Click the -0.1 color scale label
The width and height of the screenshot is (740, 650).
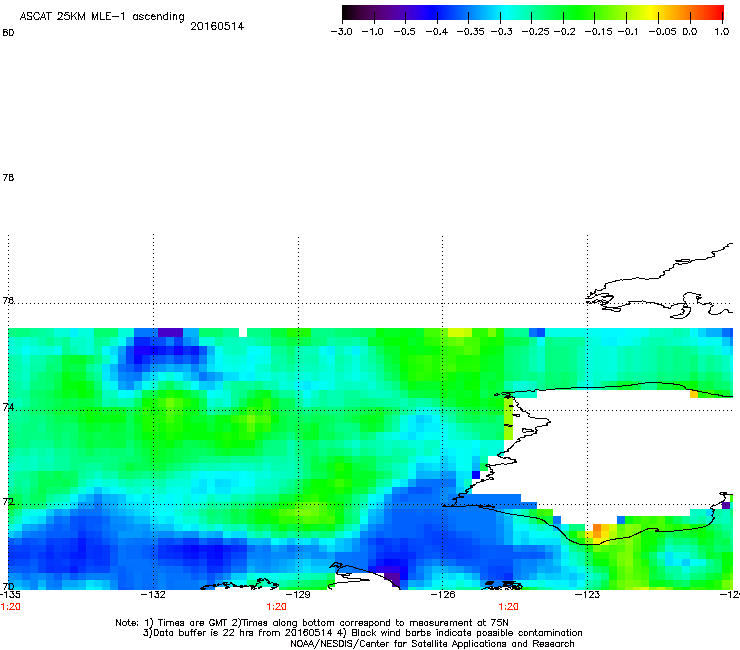click(x=627, y=32)
